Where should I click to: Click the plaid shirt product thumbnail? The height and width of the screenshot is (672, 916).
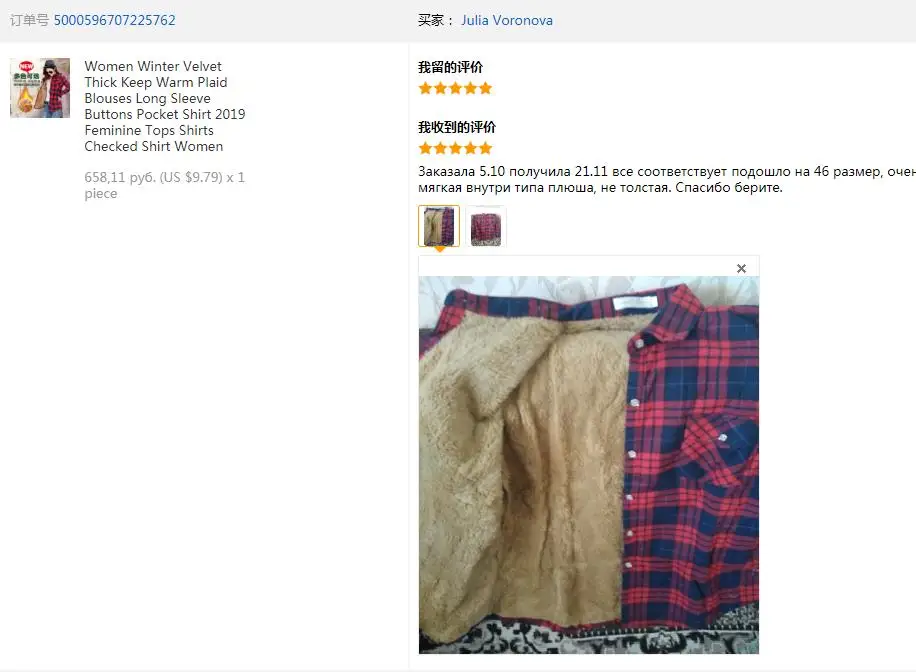click(x=40, y=88)
